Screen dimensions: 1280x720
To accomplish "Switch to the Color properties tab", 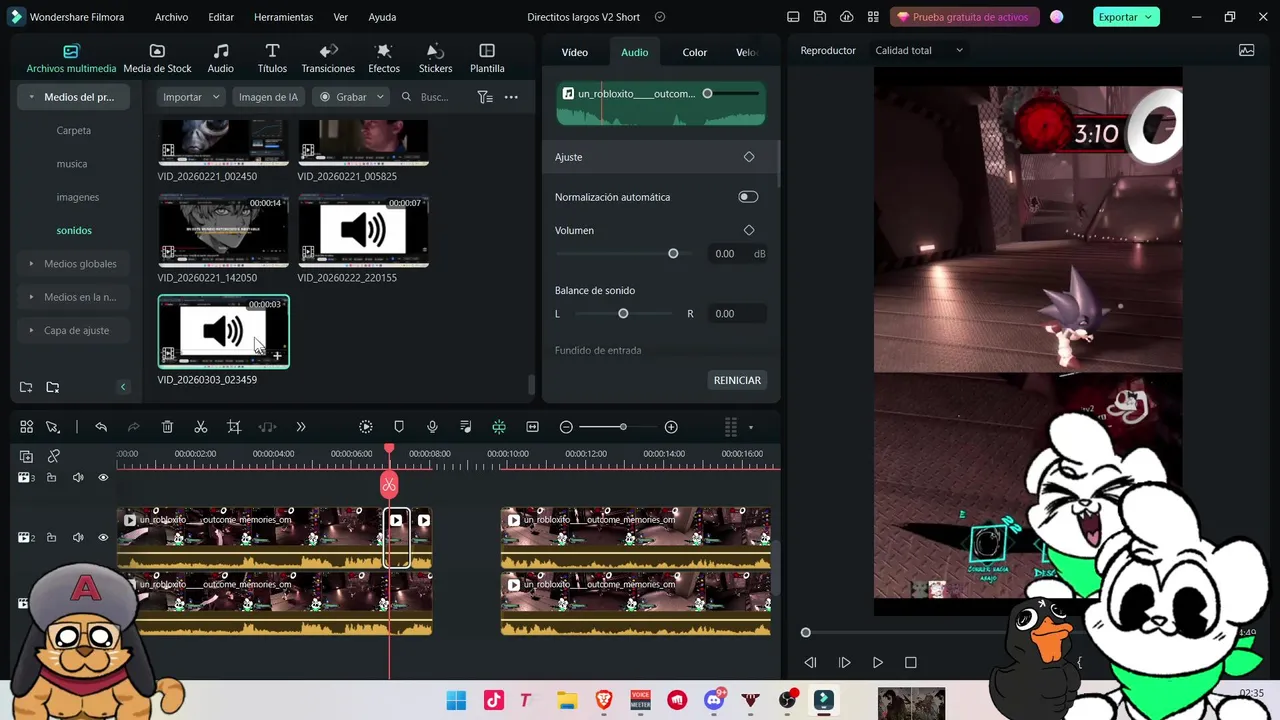I will (695, 52).
